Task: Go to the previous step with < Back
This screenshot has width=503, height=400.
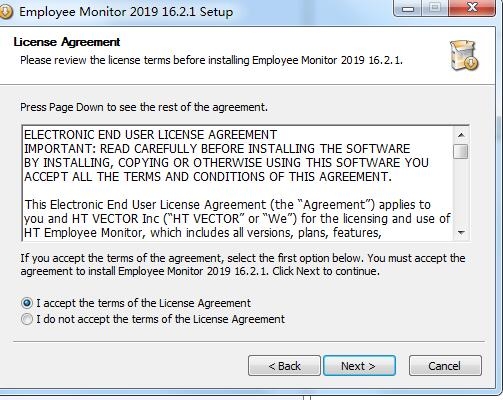Action: (x=284, y=366)
